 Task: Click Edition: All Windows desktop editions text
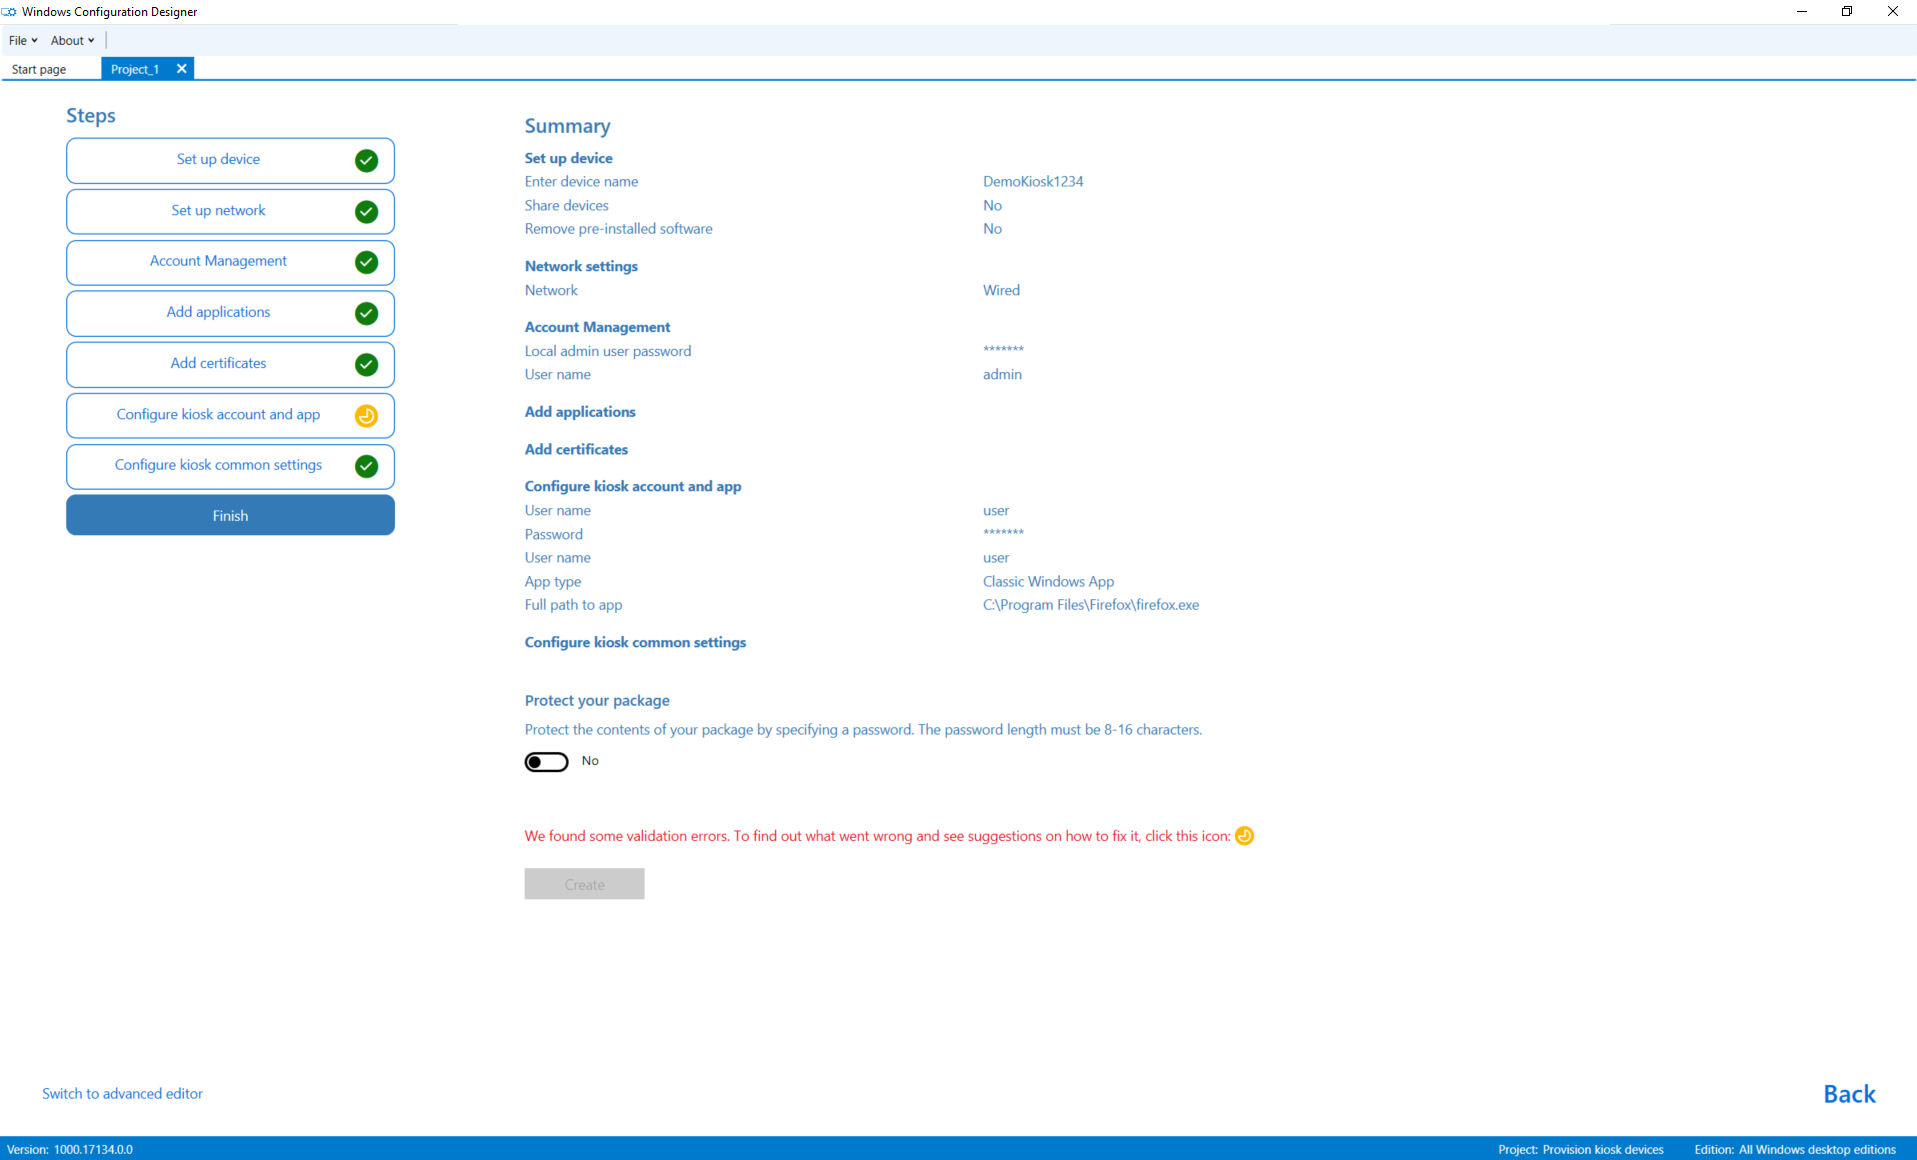tap(1795, 1150)
